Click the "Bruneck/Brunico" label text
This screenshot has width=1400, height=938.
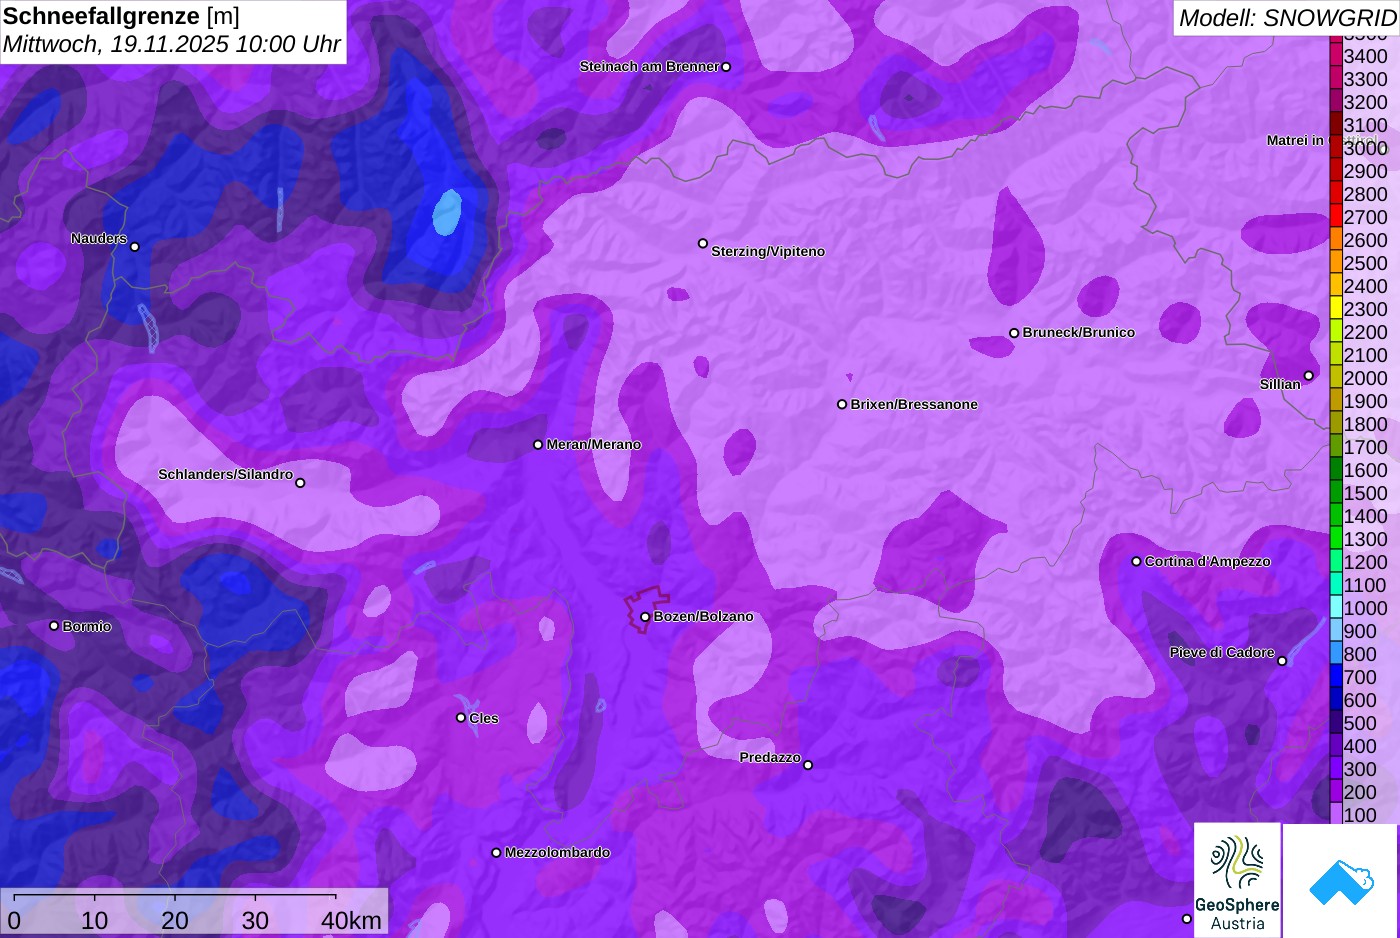point(1079,333)
